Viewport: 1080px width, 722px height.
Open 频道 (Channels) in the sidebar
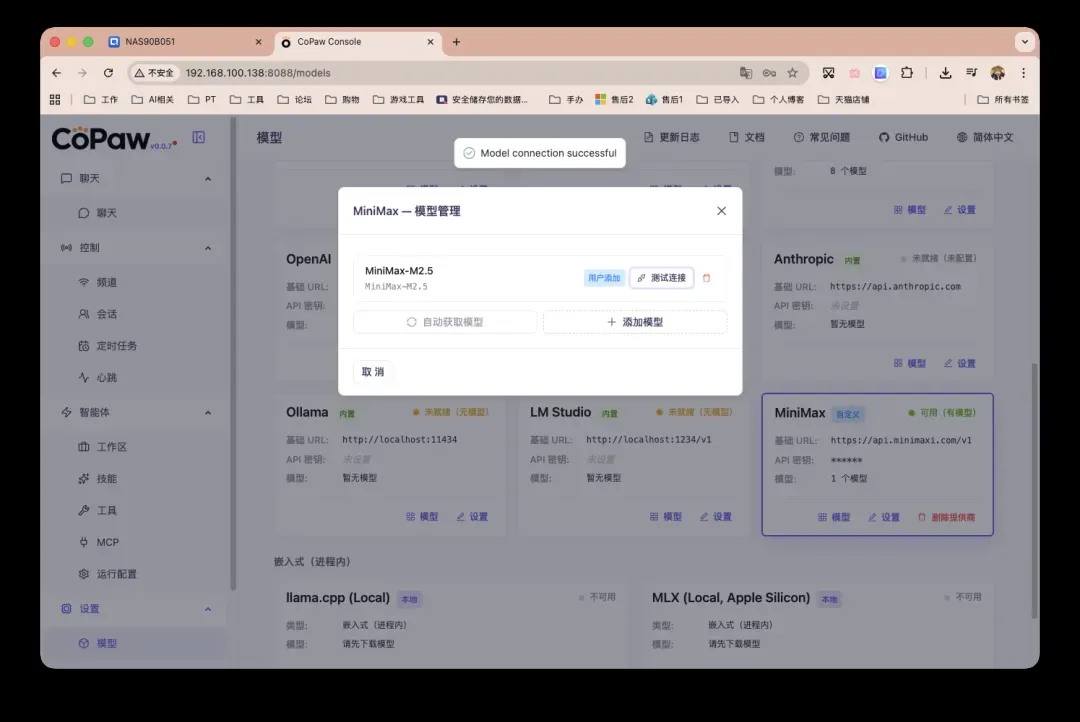[x=97, y=282]
